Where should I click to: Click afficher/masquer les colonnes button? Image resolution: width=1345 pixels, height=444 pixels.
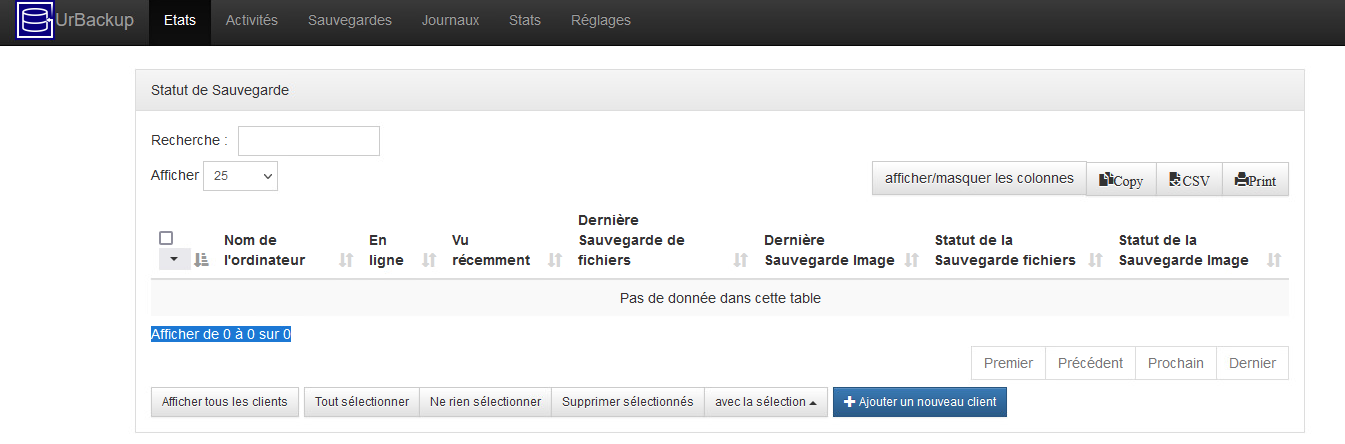979,179
